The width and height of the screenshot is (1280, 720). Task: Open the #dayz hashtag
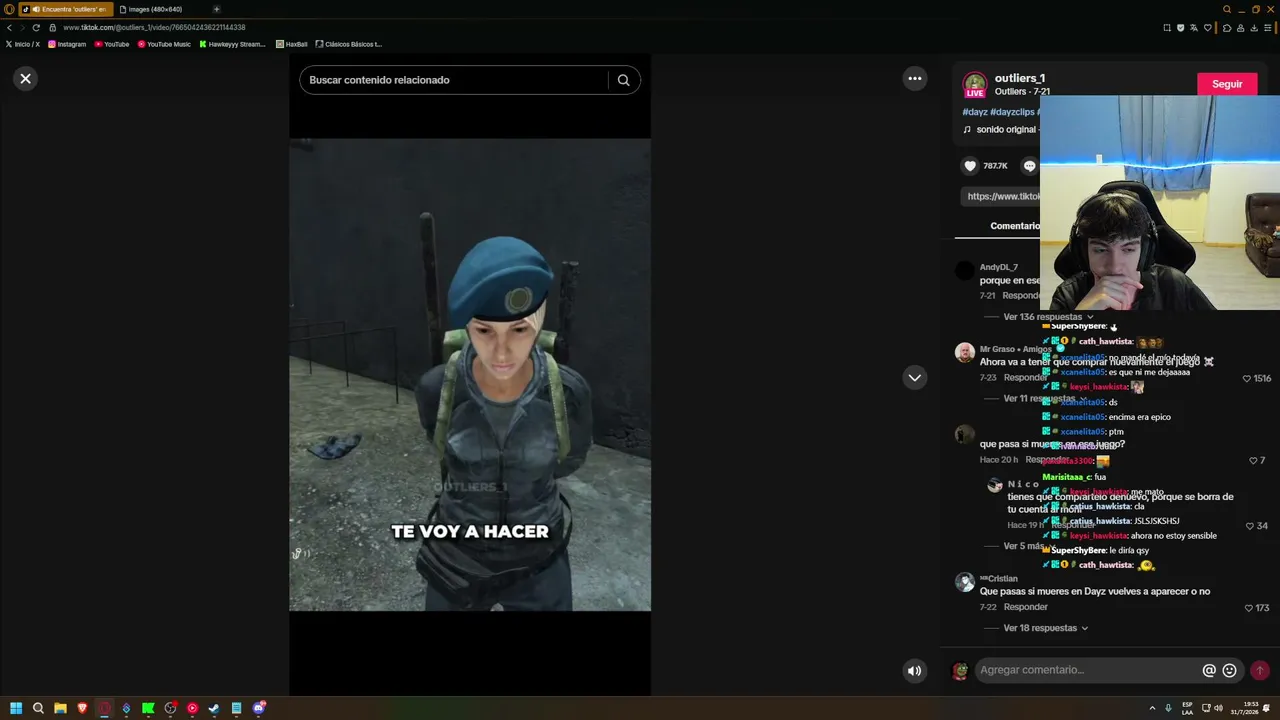coord(975,112)
